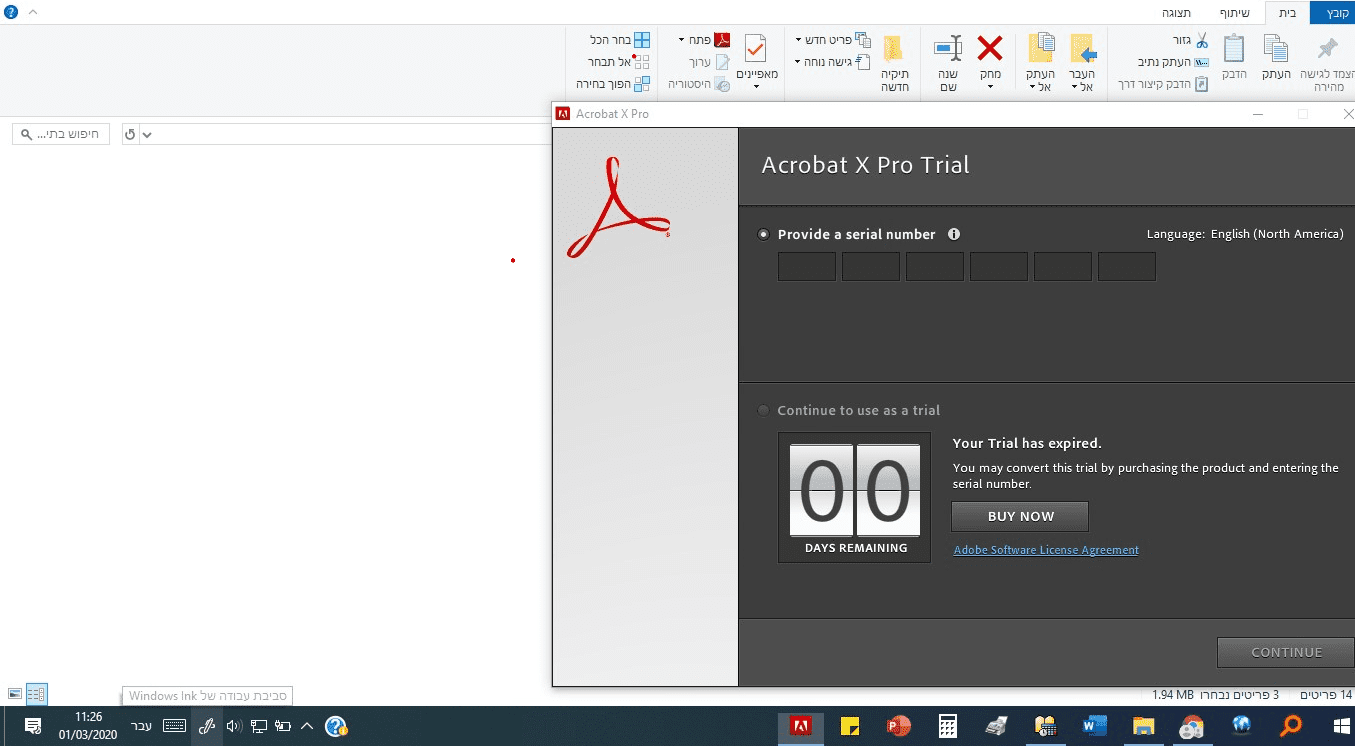Open Chrome from the taskbar
Viewport: 1355px width, 746px height.
(1192, 726)
